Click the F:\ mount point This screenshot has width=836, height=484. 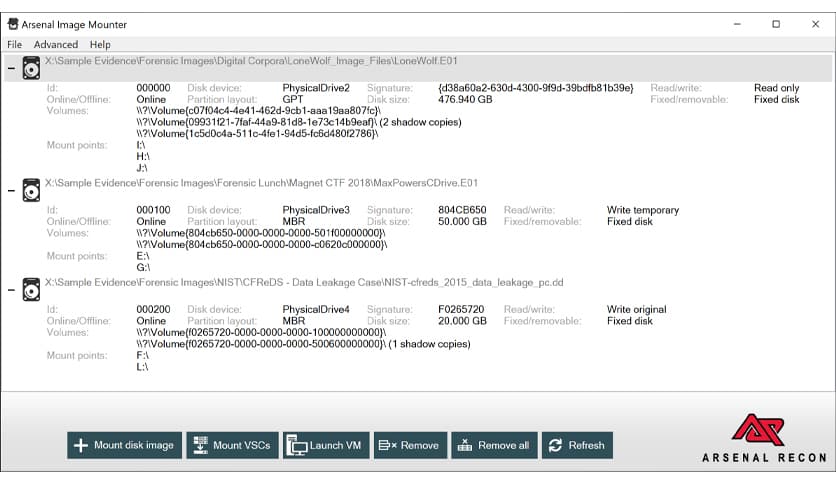(x=142, y=356)
